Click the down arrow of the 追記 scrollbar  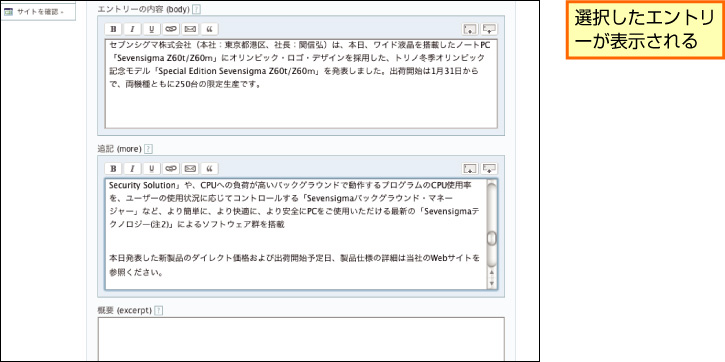tap(492, 283)
